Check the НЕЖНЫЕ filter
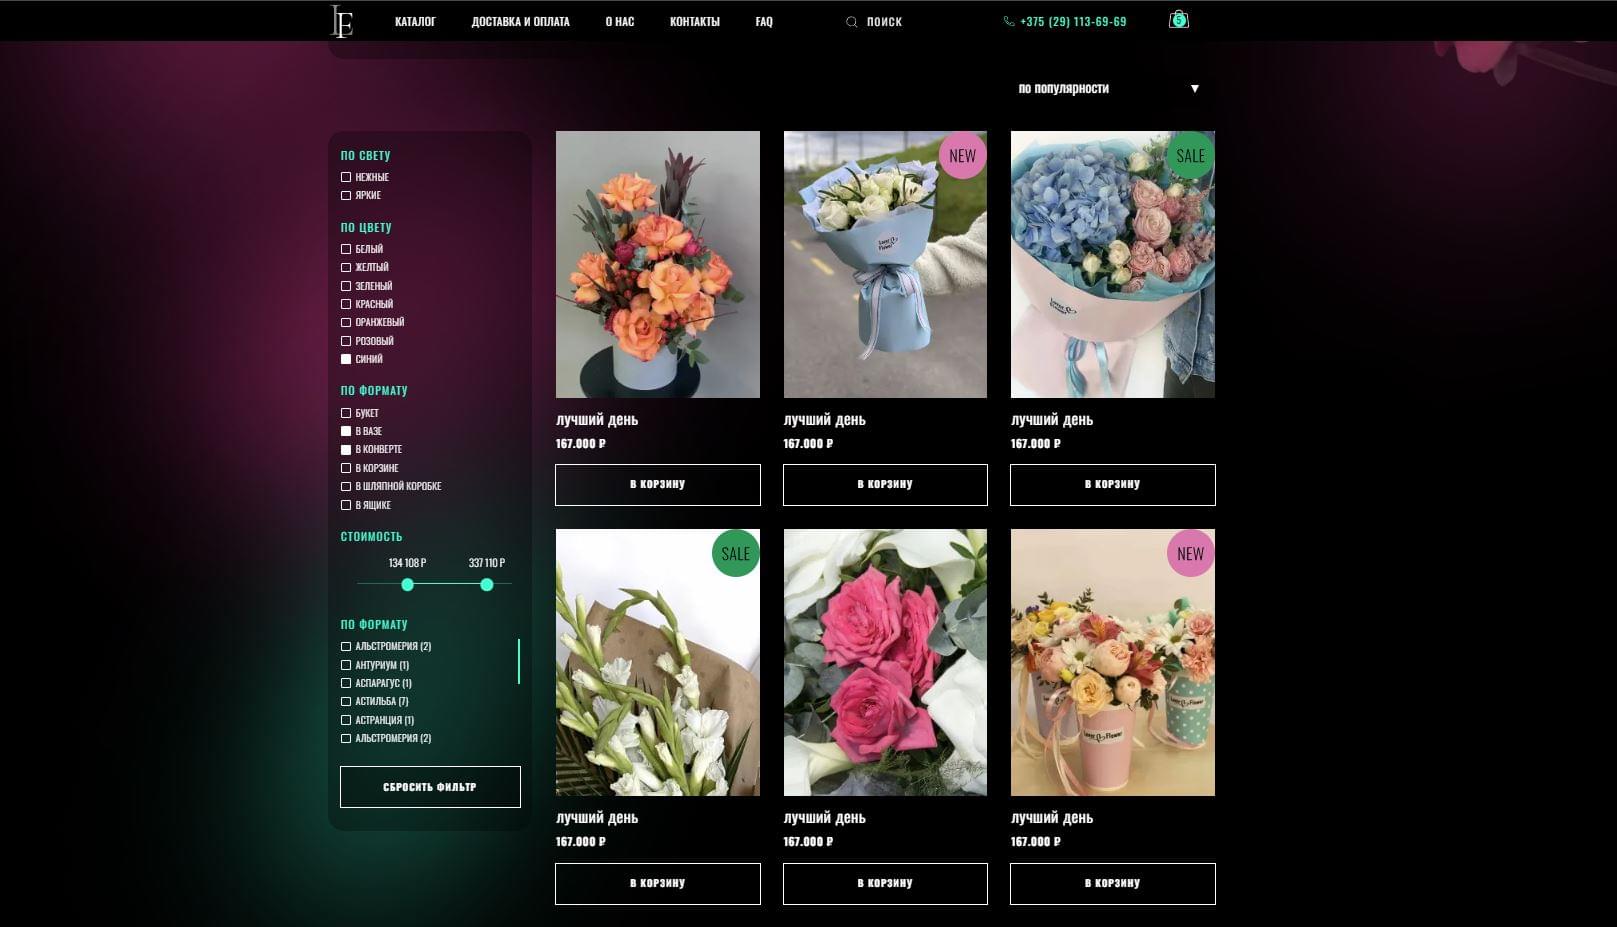The height and width of the screenshot is (927, 1617). (x=346, y=177)
